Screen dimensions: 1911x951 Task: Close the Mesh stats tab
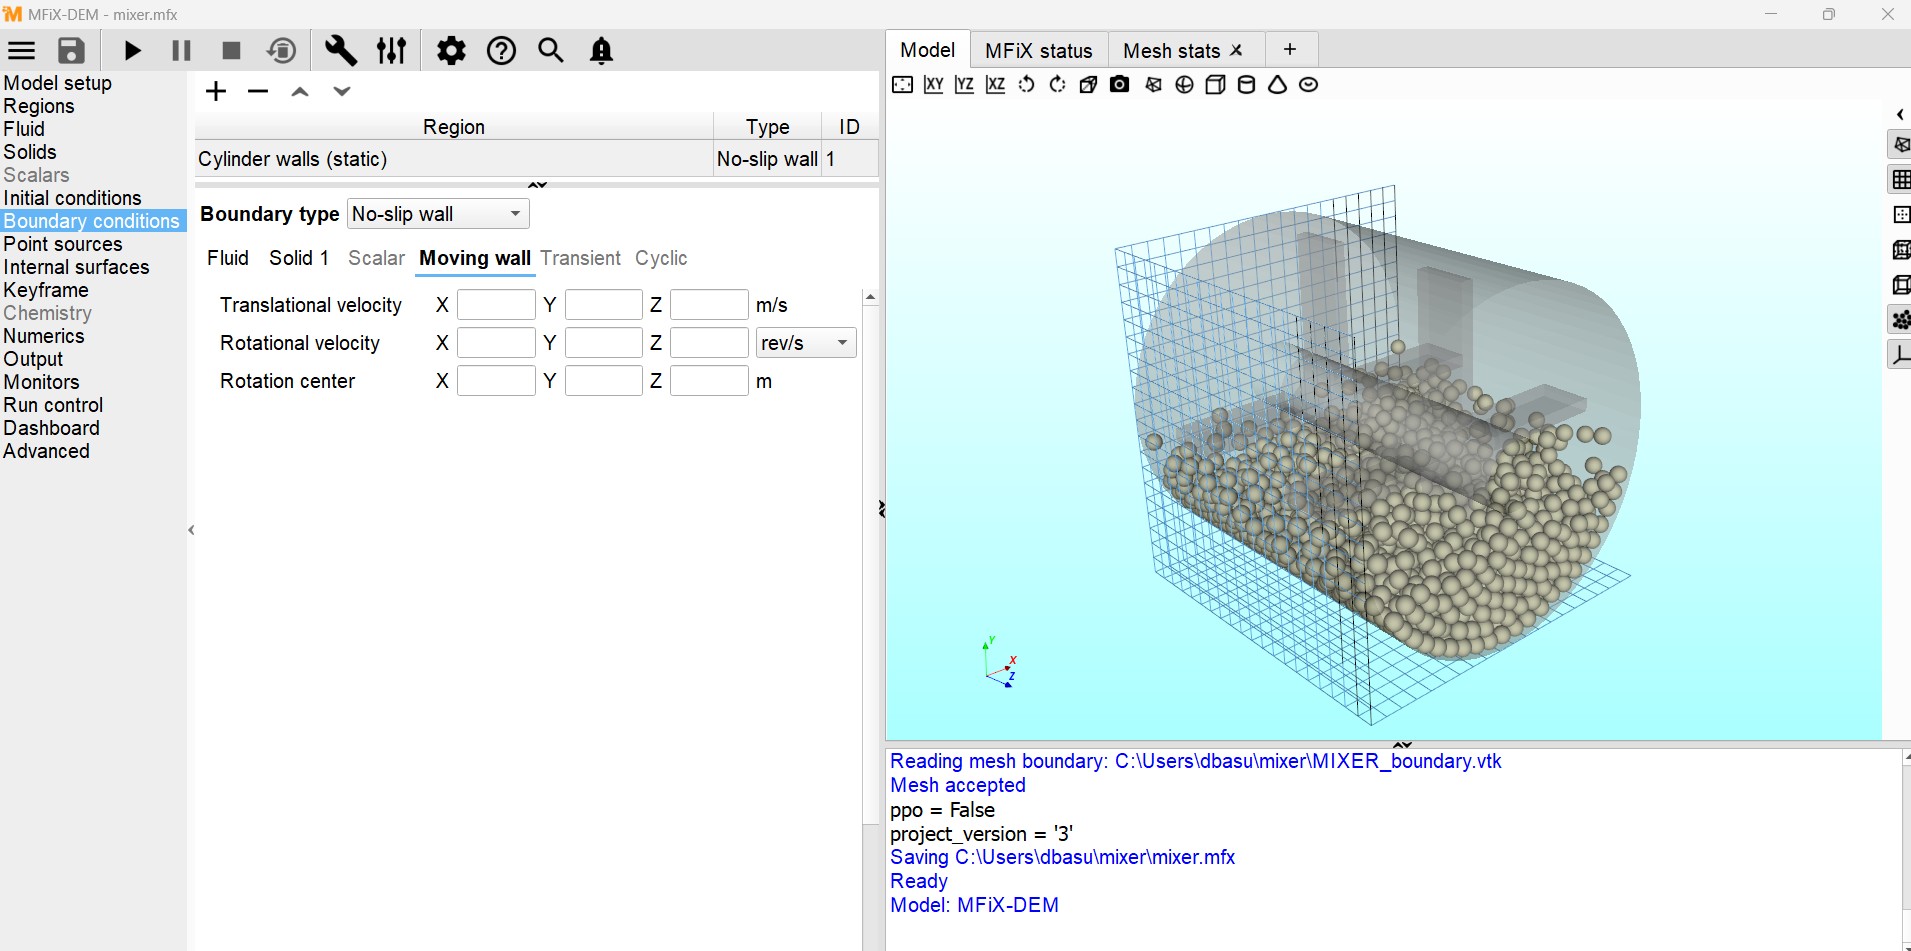point(1237,50)
